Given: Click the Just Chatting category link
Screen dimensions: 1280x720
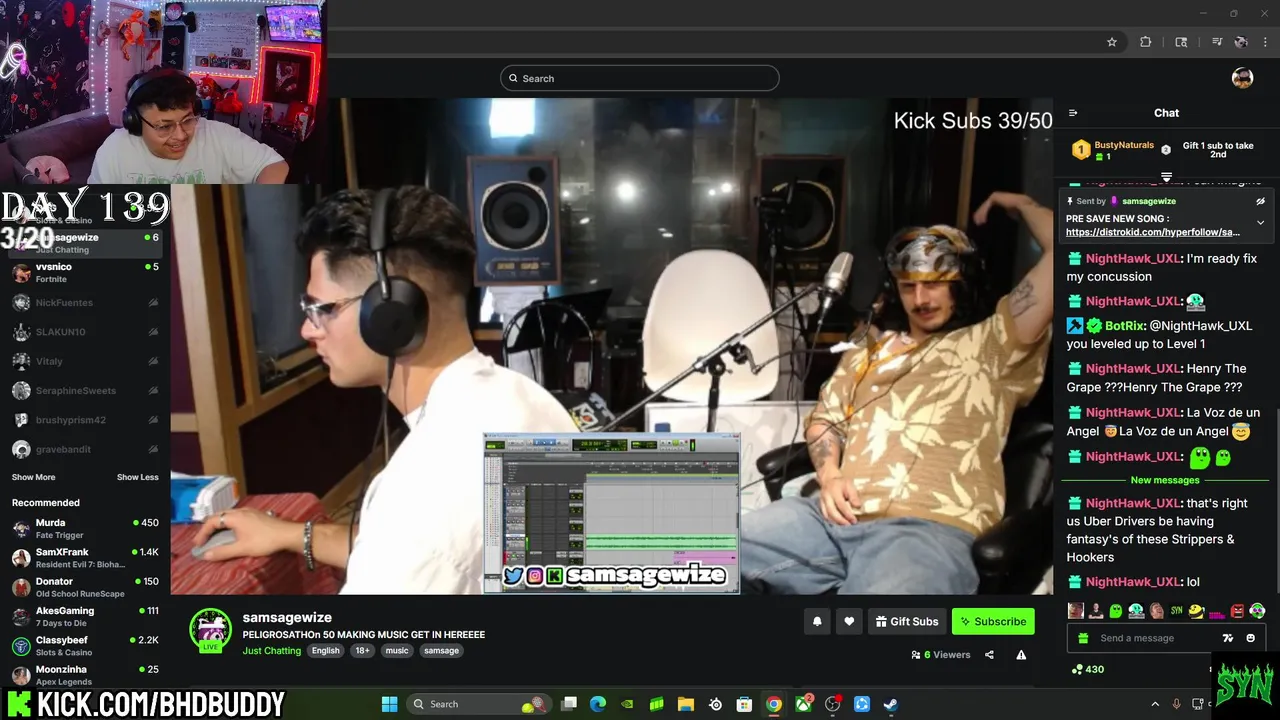Looking at the screenshot, I should (x=272, y=650).
